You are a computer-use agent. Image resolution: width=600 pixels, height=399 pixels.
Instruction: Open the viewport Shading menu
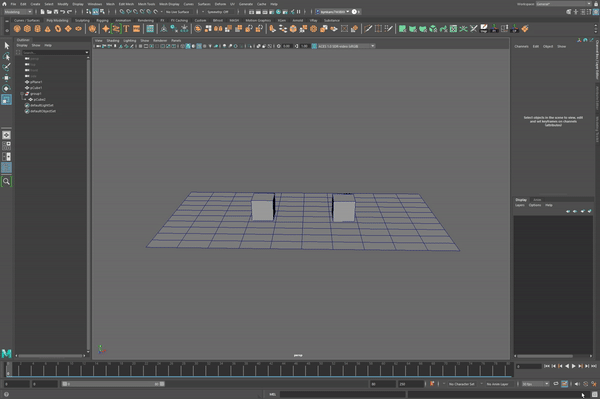(x=113, y=41)
